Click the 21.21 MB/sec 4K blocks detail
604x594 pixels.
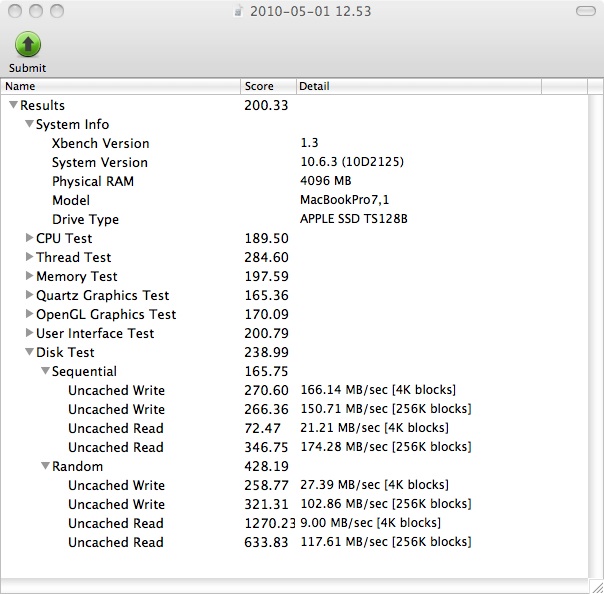374,428
